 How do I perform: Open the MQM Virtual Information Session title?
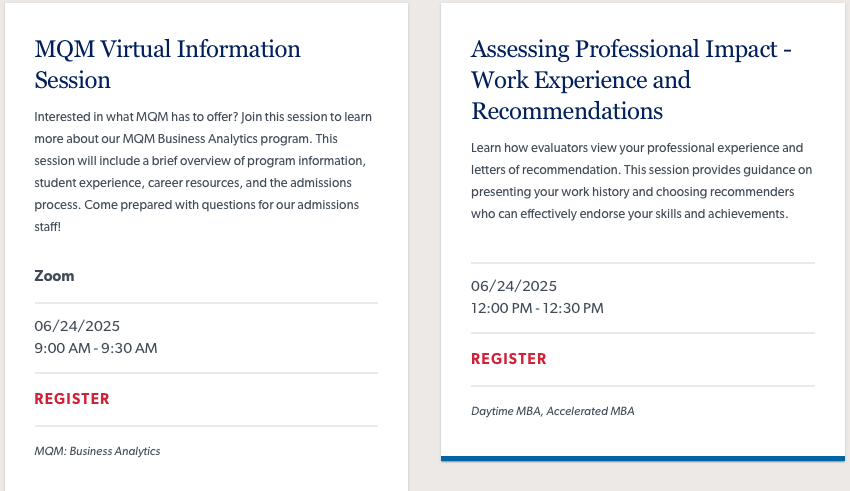pyautogui.click(x=167, y=64)
